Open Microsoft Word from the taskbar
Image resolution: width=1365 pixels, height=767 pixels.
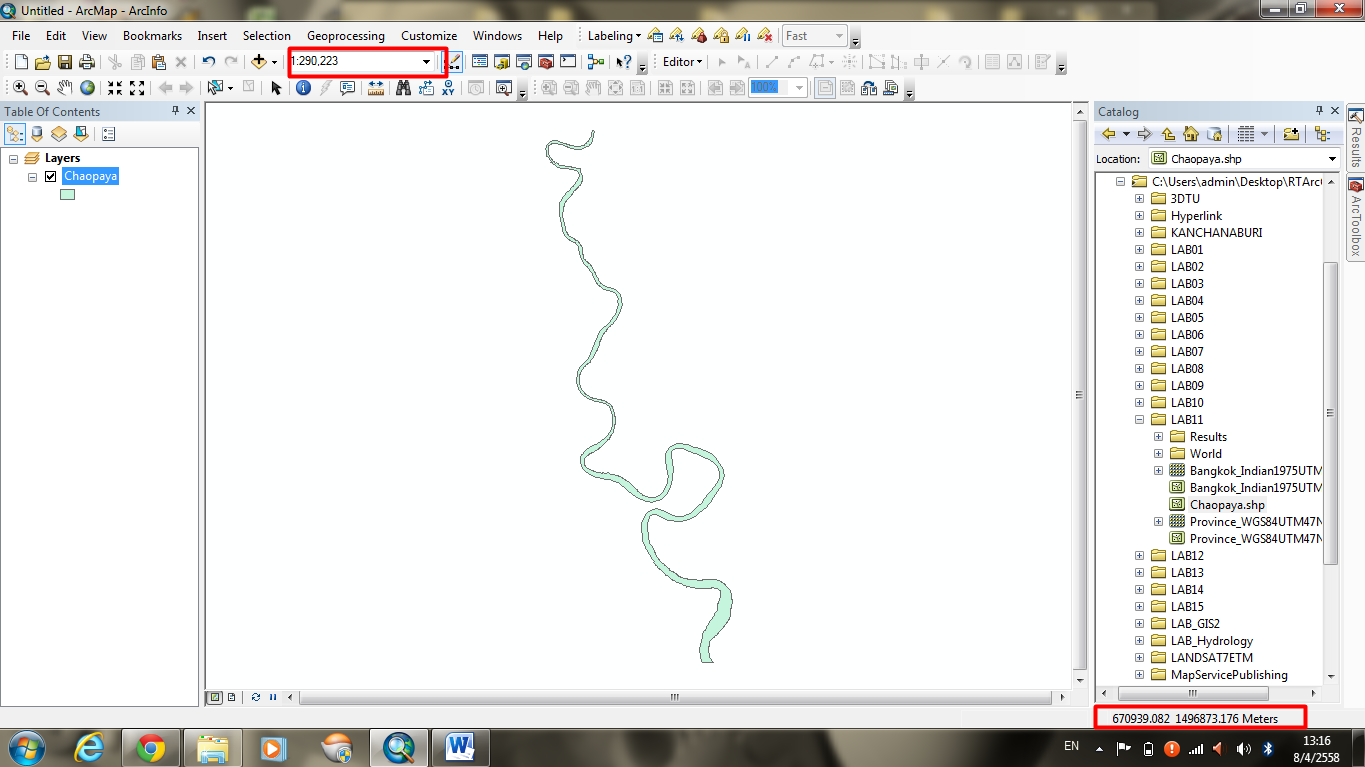coord(461,748)
